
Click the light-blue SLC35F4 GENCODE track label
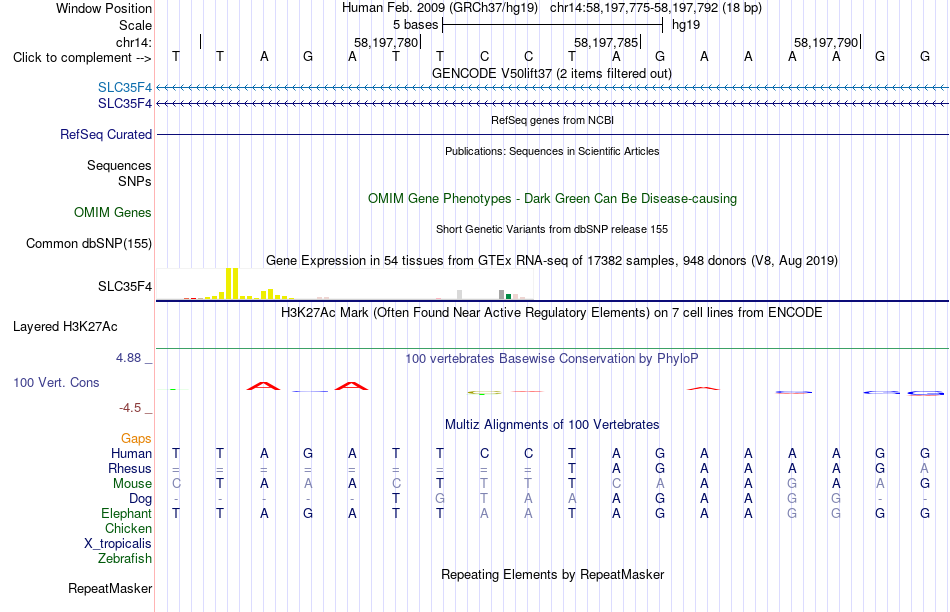125,88
